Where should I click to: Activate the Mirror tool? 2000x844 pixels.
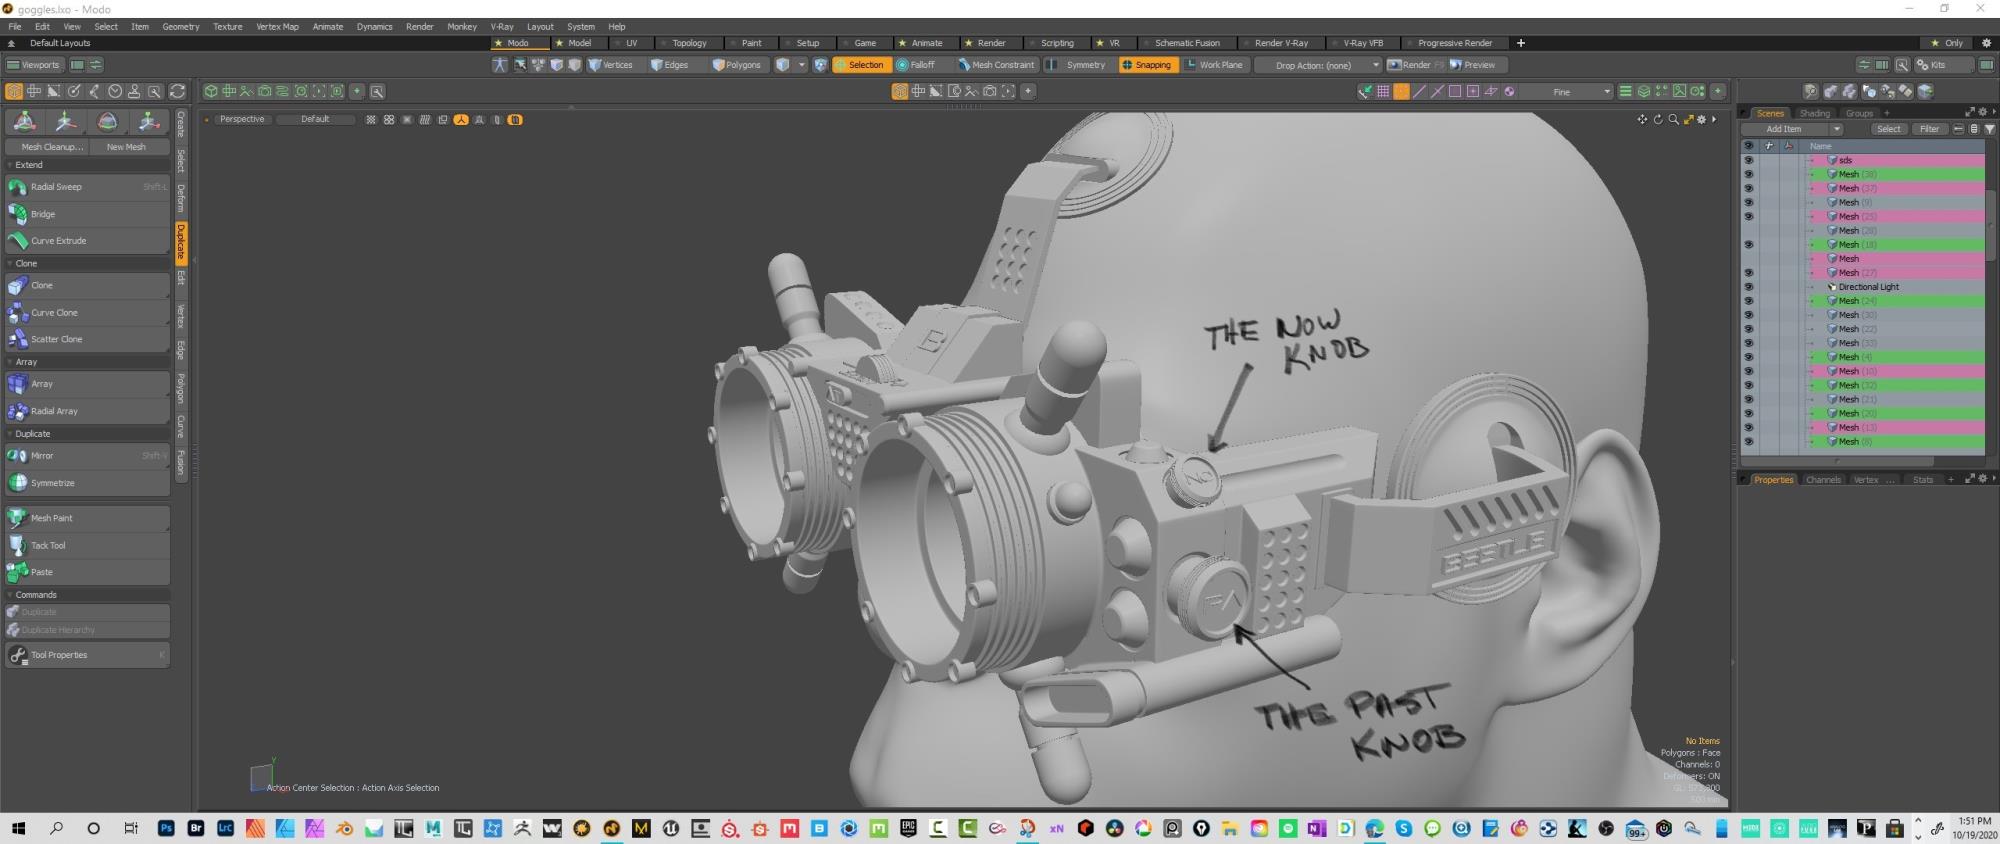[x=87, y=456]
